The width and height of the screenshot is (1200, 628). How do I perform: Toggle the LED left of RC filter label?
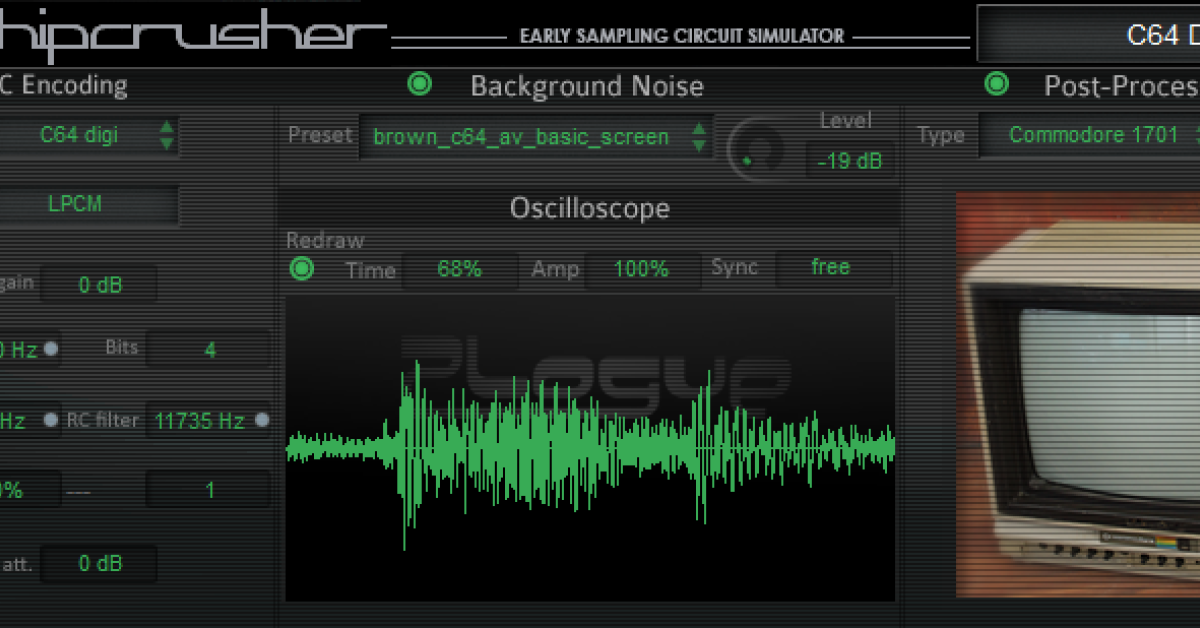click(50, 421)
